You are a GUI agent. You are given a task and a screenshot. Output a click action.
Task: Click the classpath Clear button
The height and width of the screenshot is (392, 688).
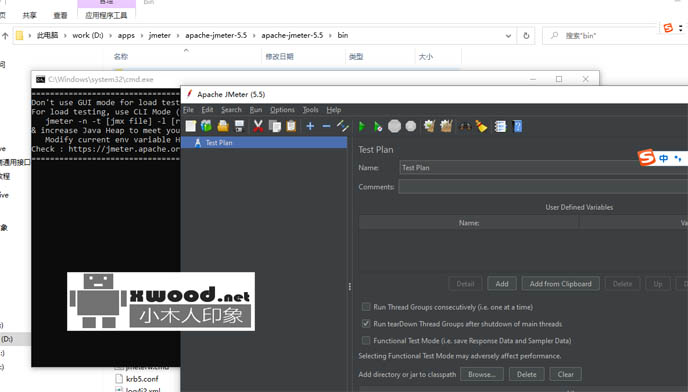(x=566, y=374)
